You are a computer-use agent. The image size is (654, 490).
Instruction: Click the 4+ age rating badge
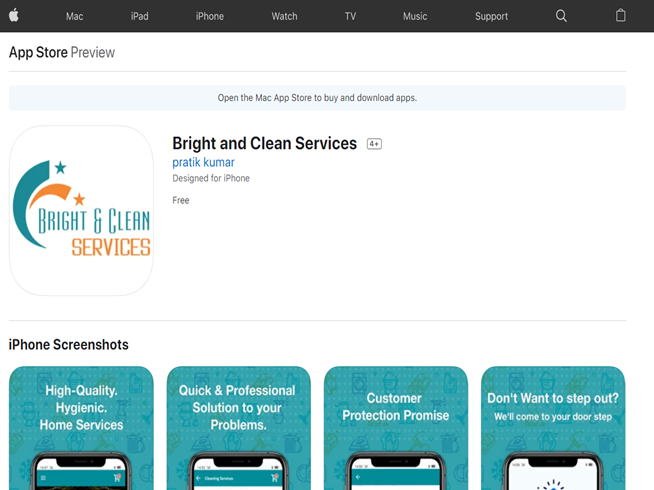click(x=374, y=144)
